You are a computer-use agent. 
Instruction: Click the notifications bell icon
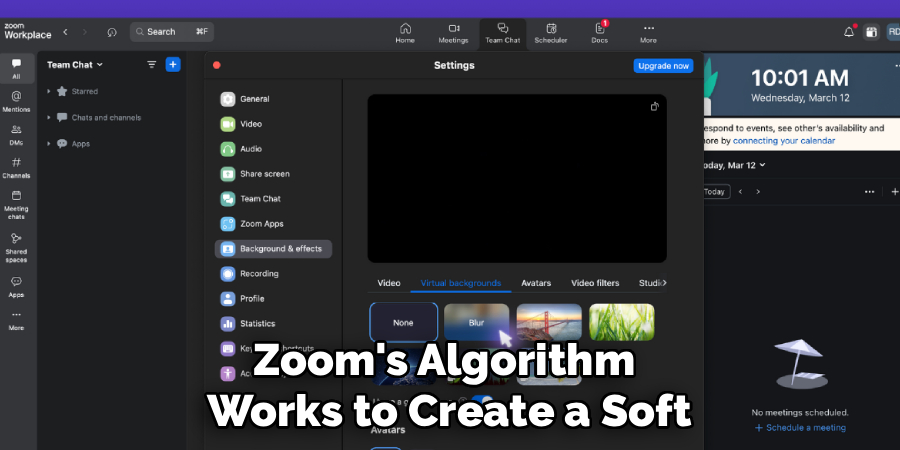pos(849,32)
